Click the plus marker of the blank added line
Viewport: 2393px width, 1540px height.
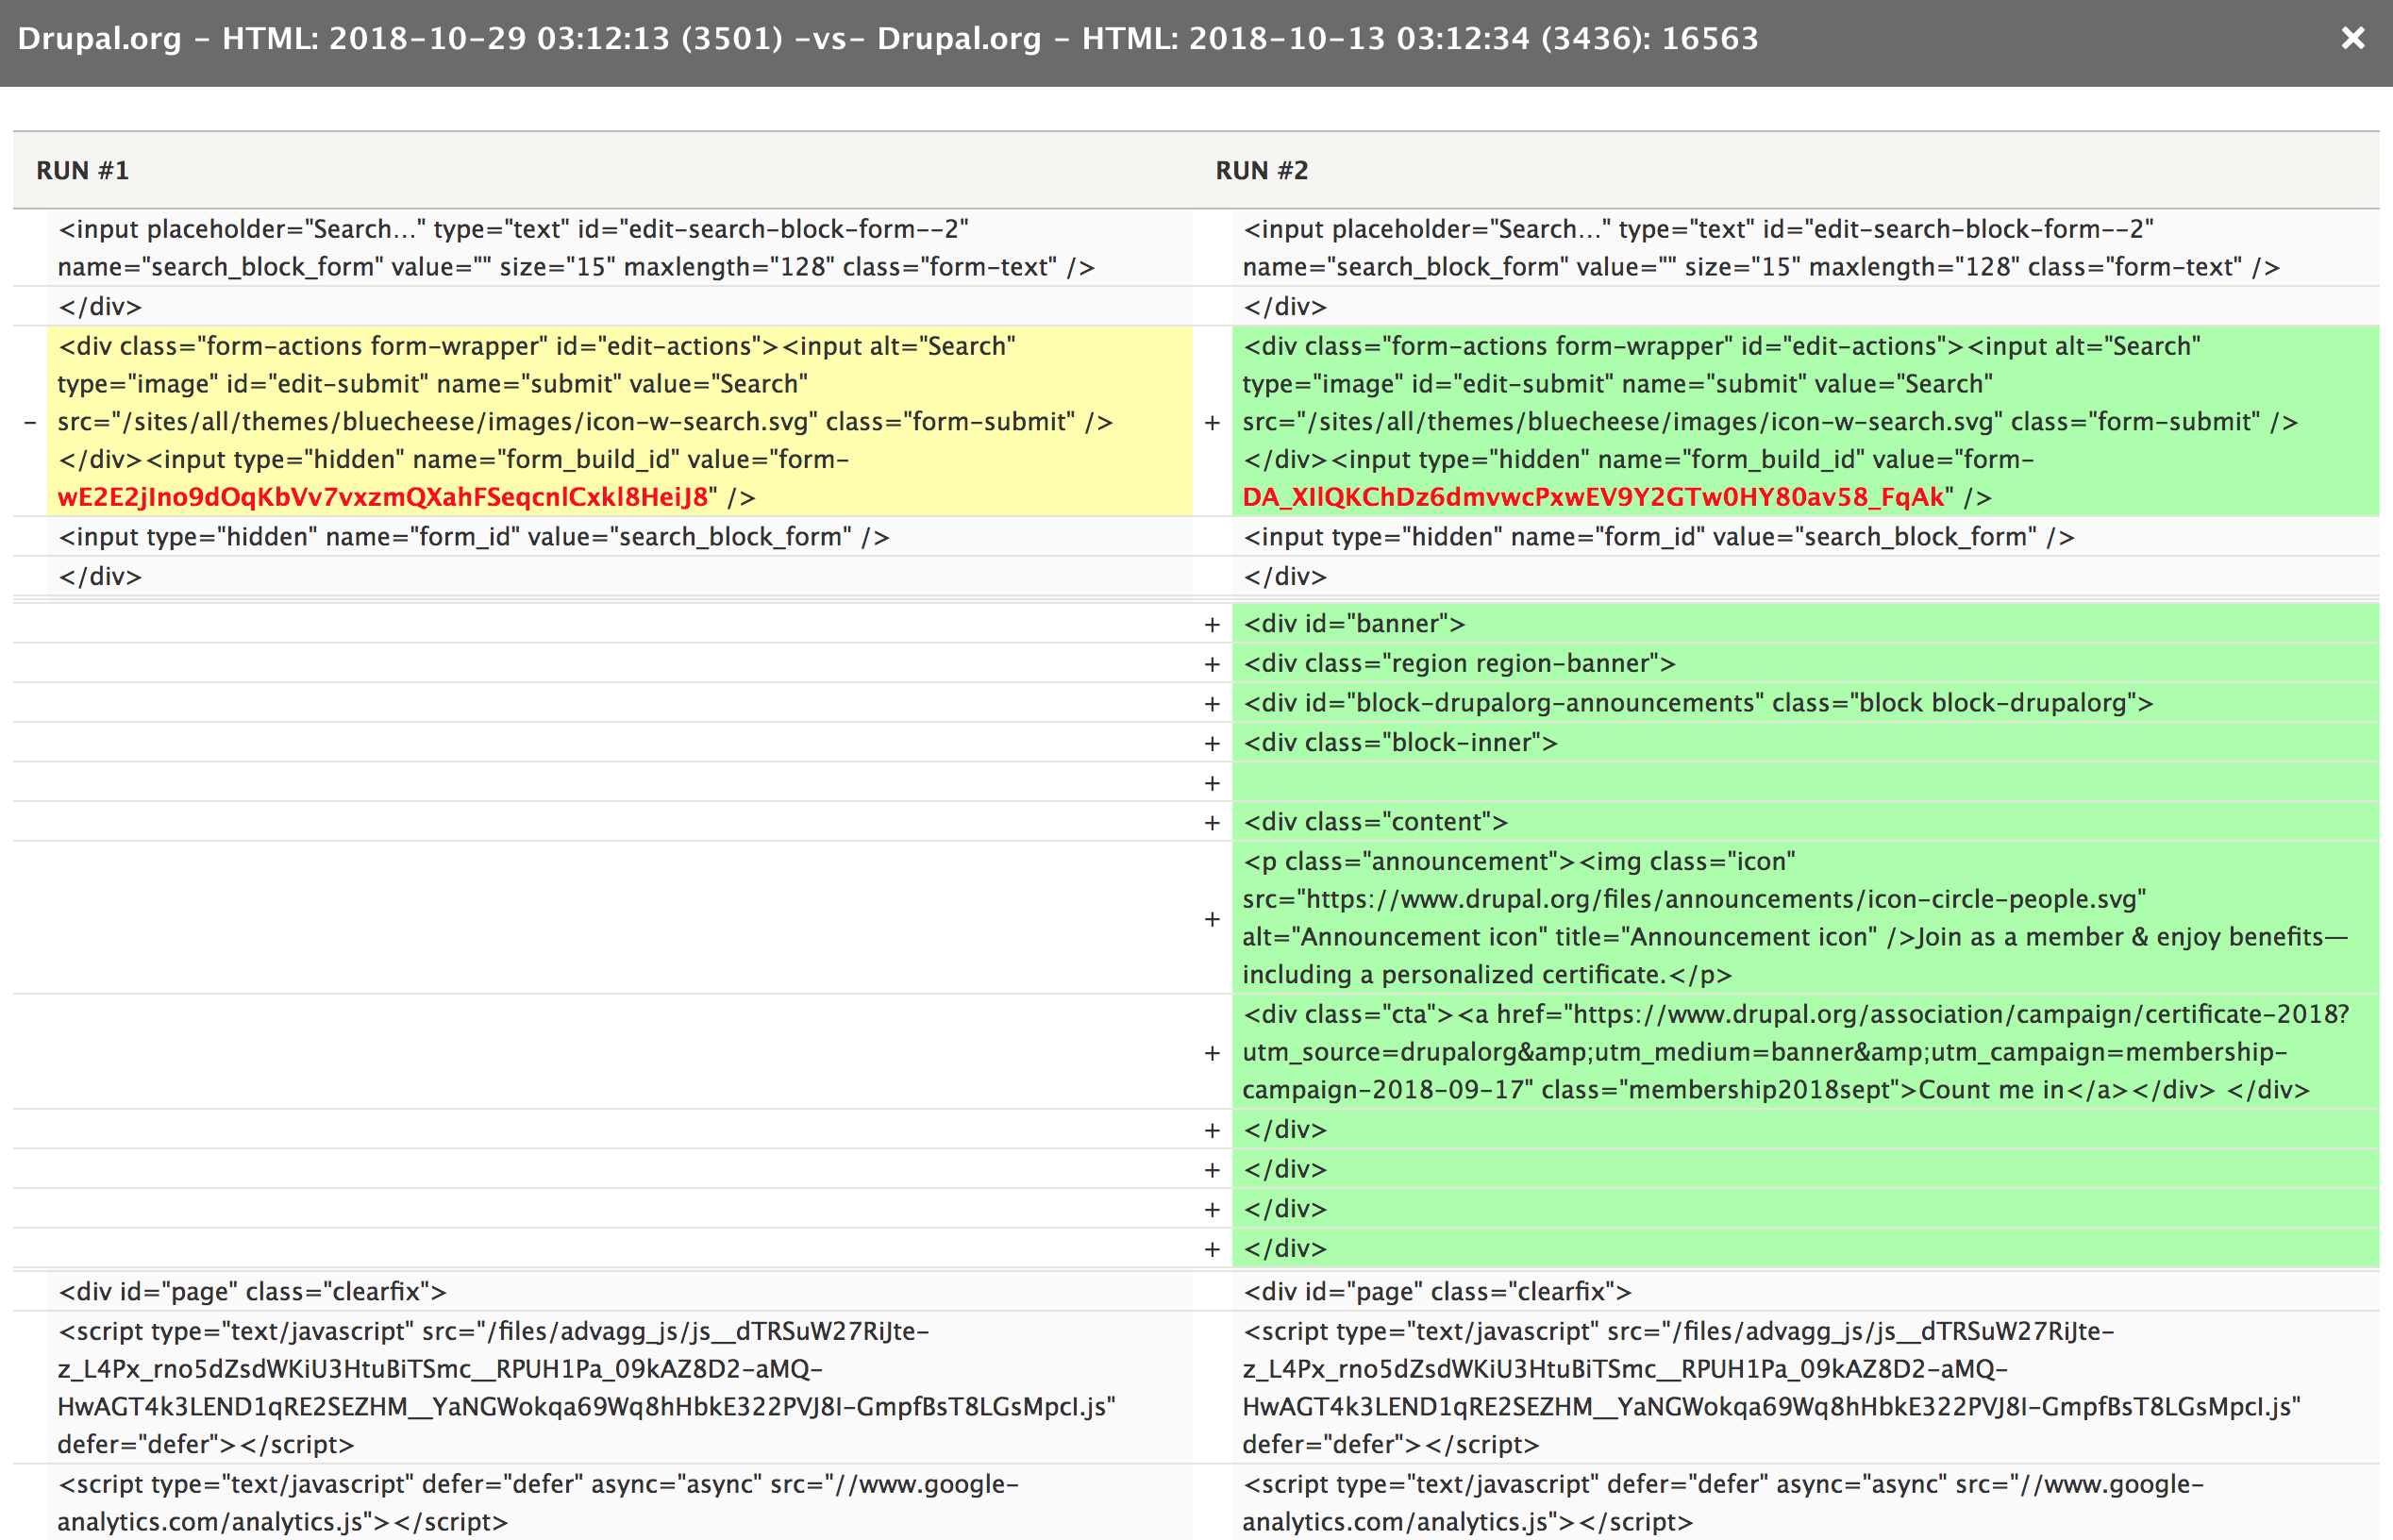[1212, 783]
